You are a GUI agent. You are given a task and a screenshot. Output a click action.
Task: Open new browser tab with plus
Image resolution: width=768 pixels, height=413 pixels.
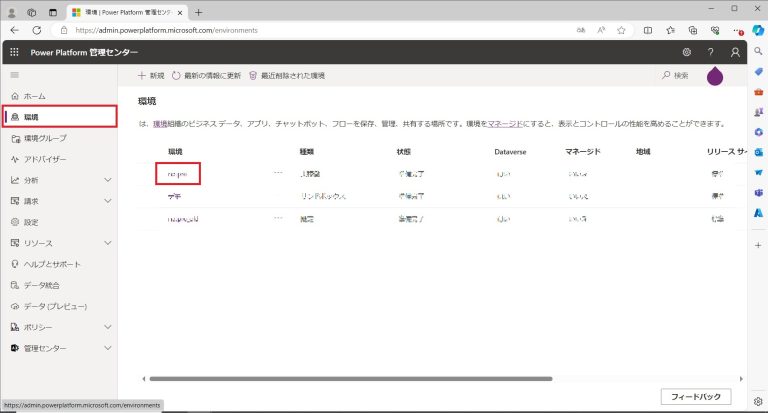(198, 12)
